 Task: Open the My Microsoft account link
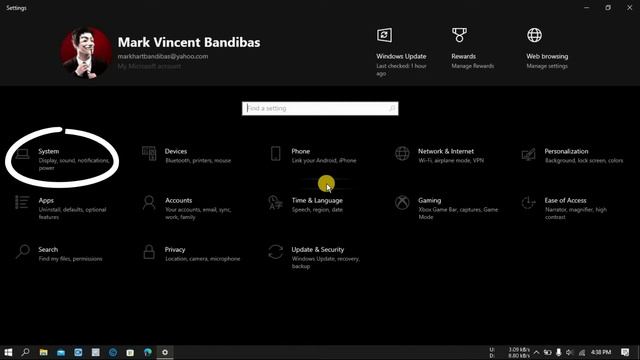(149, 66)
